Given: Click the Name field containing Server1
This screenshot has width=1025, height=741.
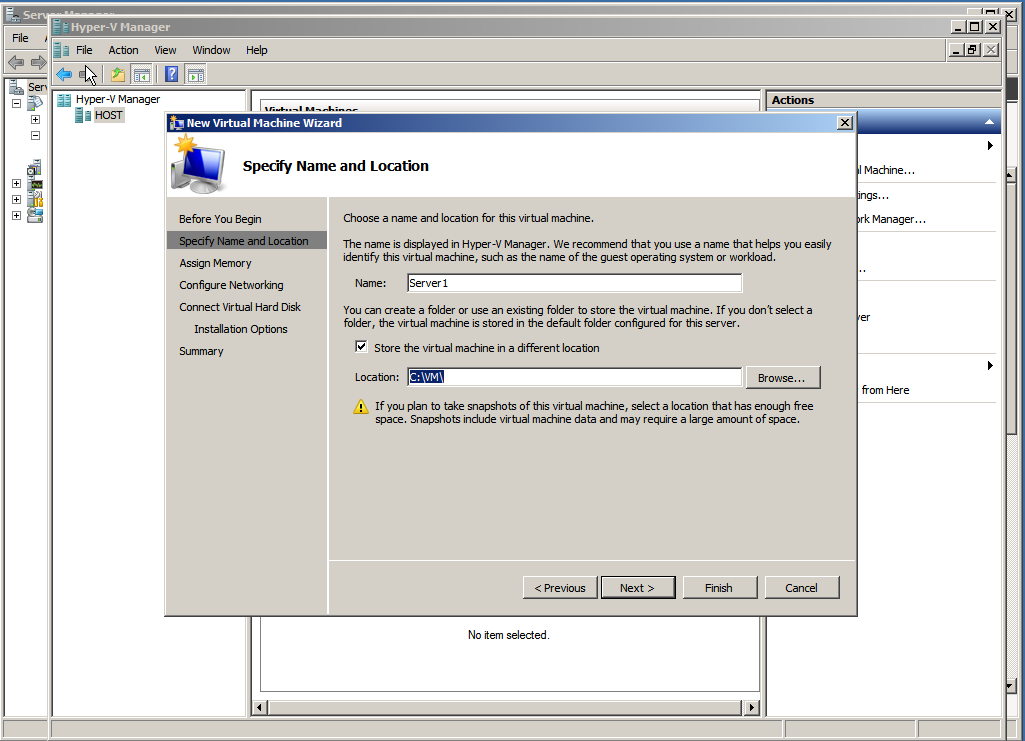Looking at the screenshot, I should [x=574, y=283].
